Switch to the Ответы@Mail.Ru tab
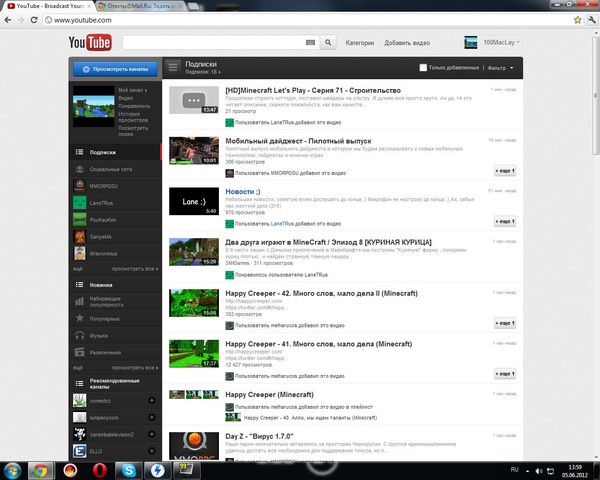 (x=140, y=6)
